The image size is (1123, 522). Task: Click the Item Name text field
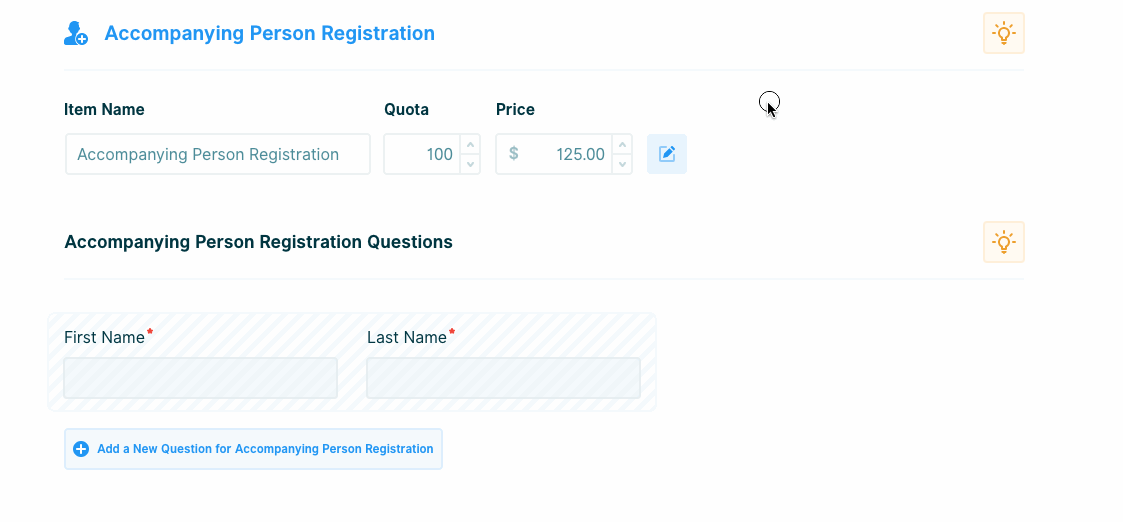[x=218, y=154]
